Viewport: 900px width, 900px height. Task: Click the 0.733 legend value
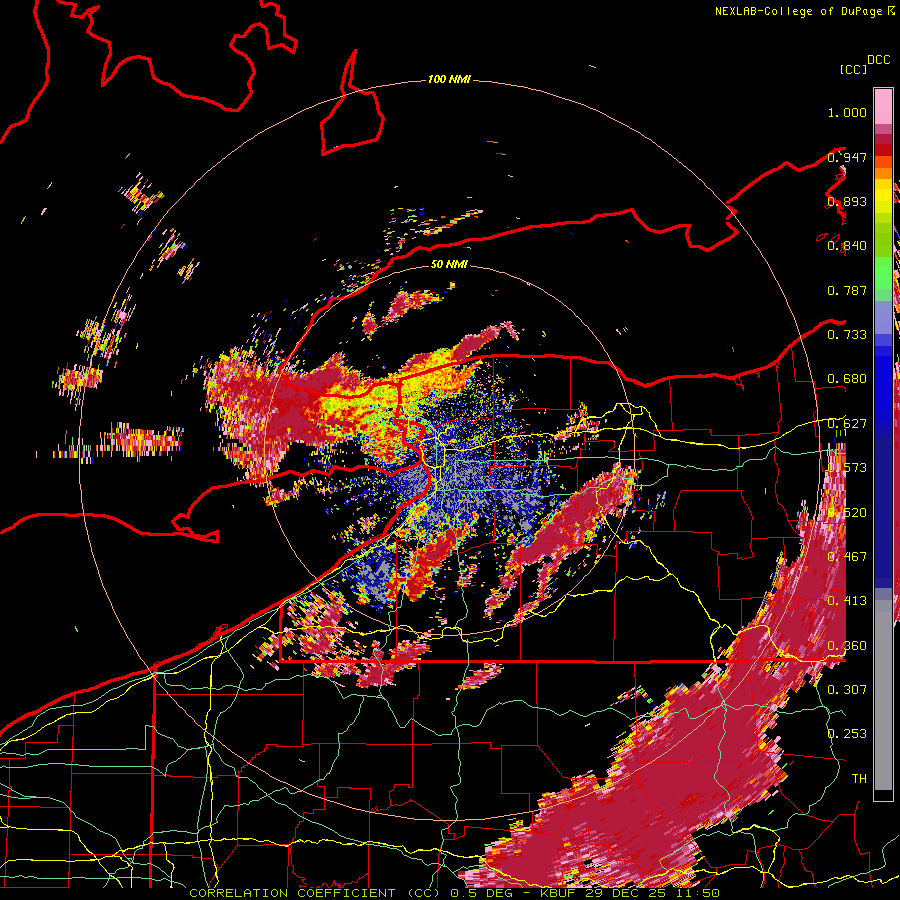click(847, 335)
